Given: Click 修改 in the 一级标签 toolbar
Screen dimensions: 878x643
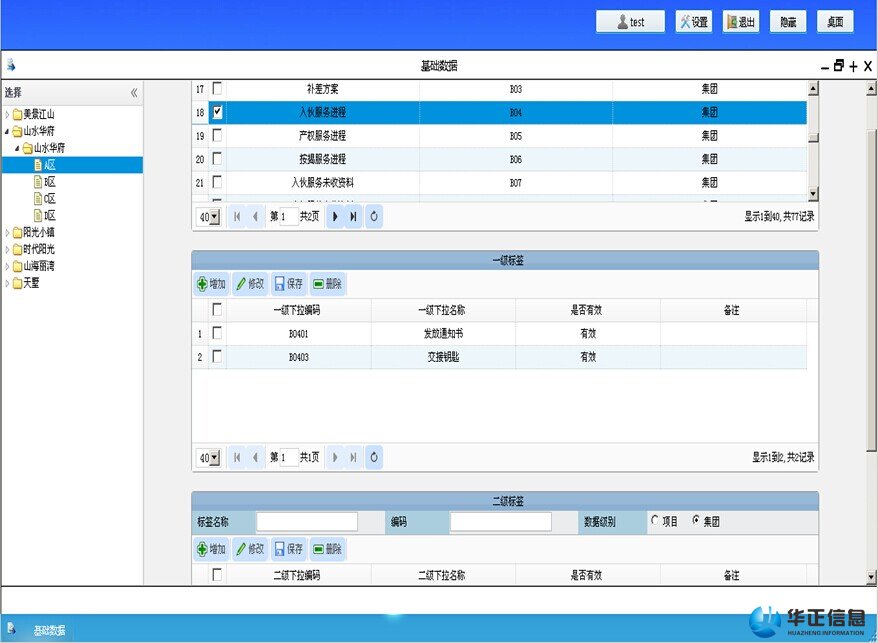Looking at the screenshot, I should click(x=250, y=284).
